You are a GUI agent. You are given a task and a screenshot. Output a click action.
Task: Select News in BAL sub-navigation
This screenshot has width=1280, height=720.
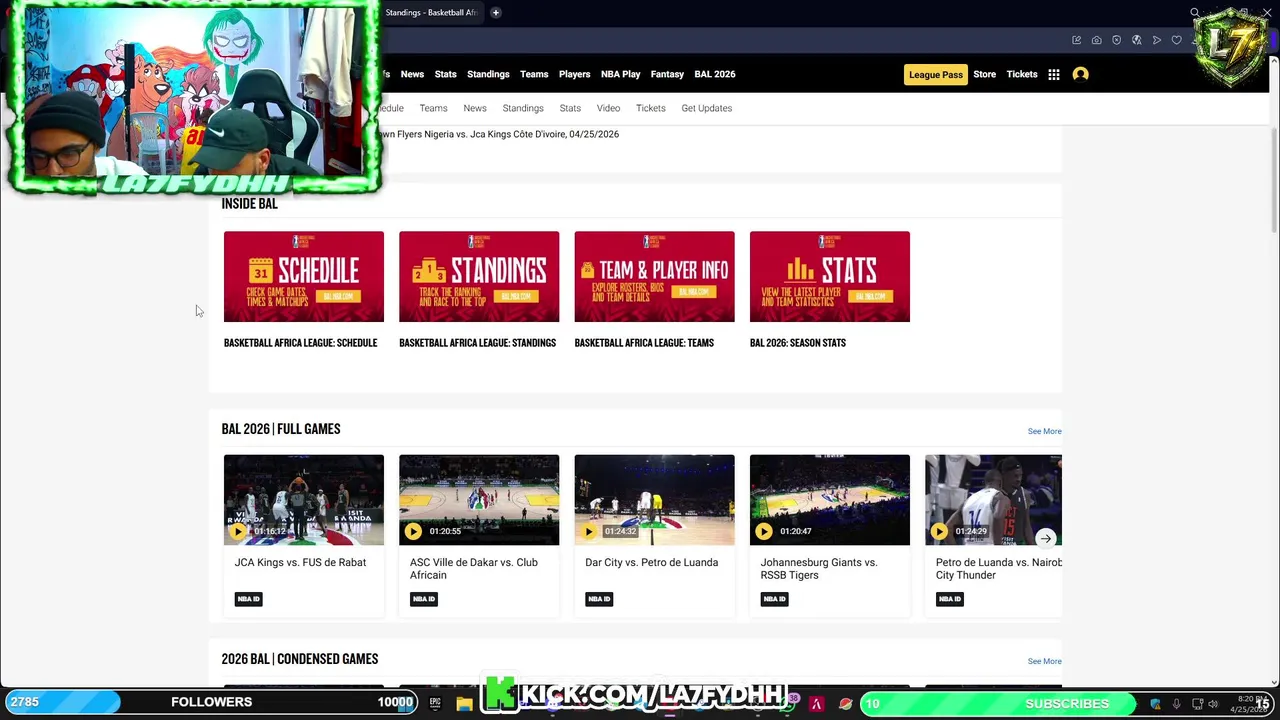click(475, 108)
